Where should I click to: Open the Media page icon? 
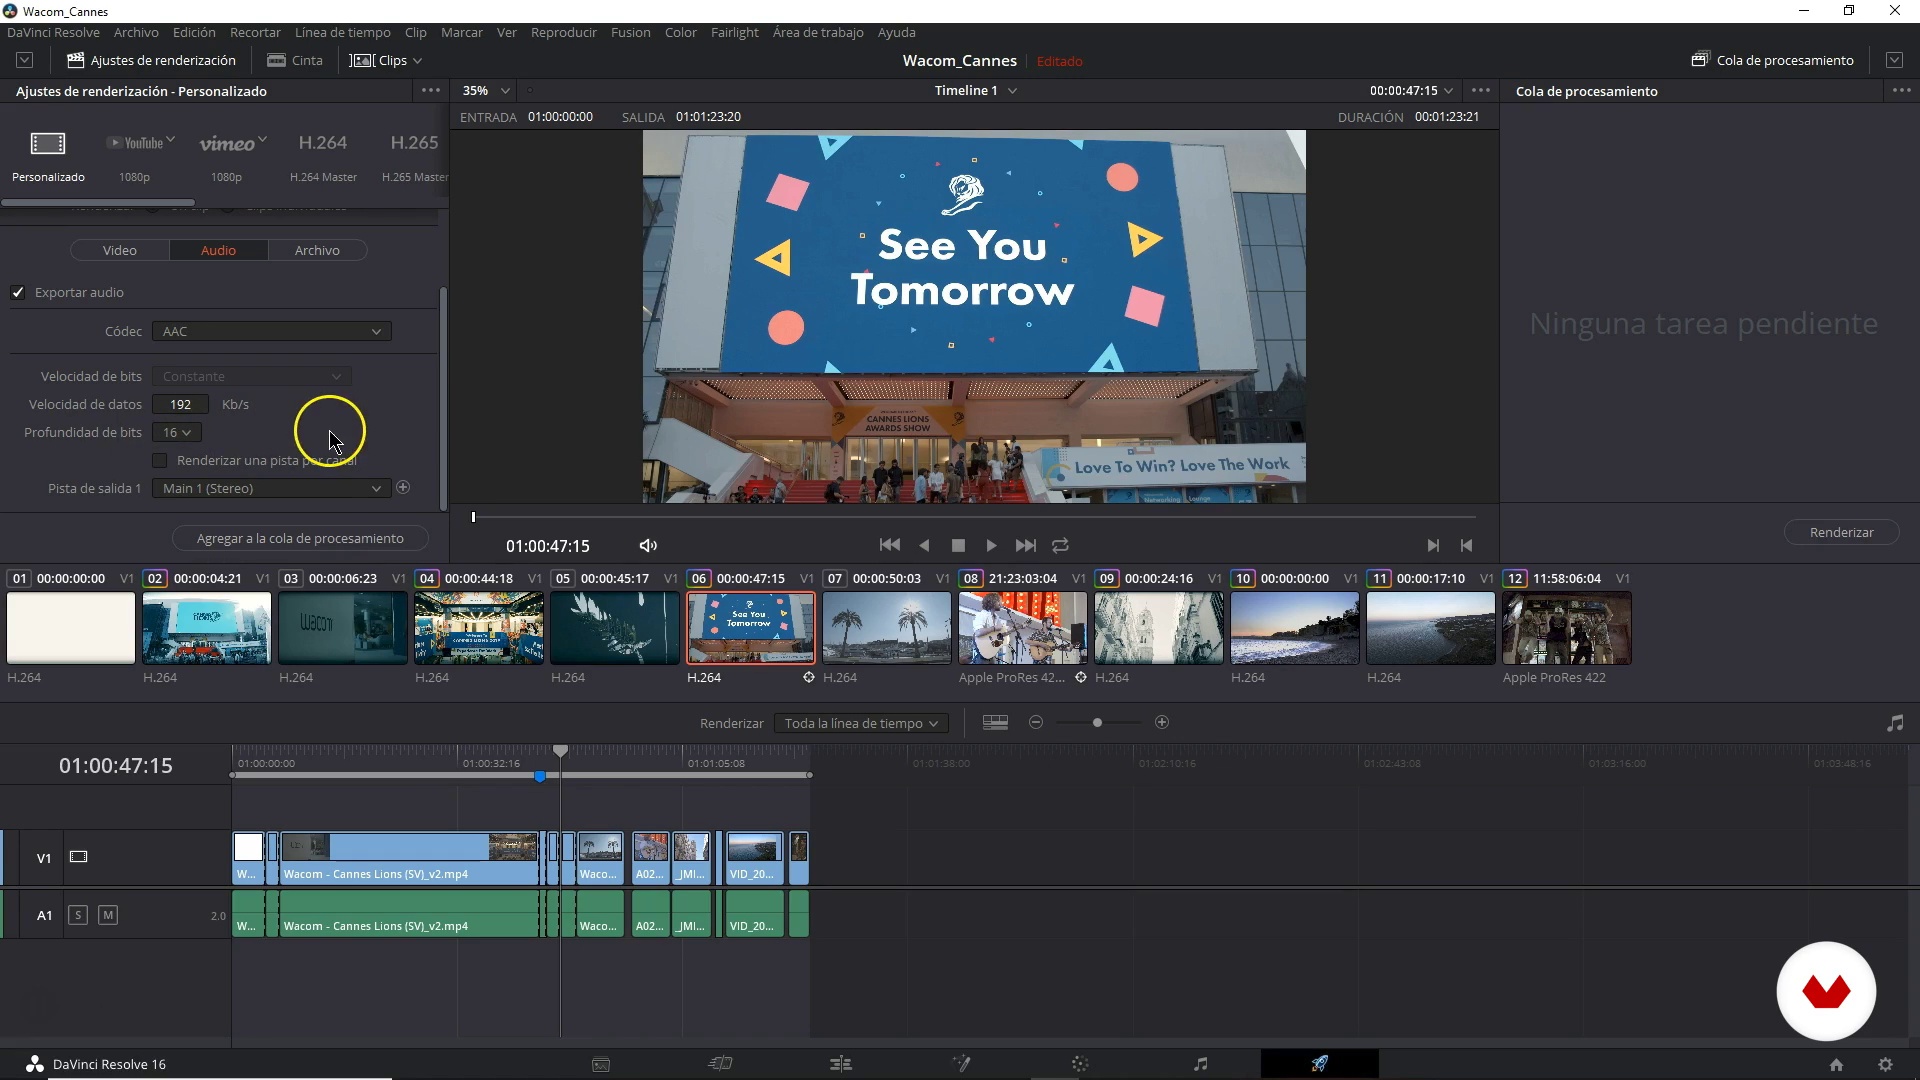coord(601,1064)
